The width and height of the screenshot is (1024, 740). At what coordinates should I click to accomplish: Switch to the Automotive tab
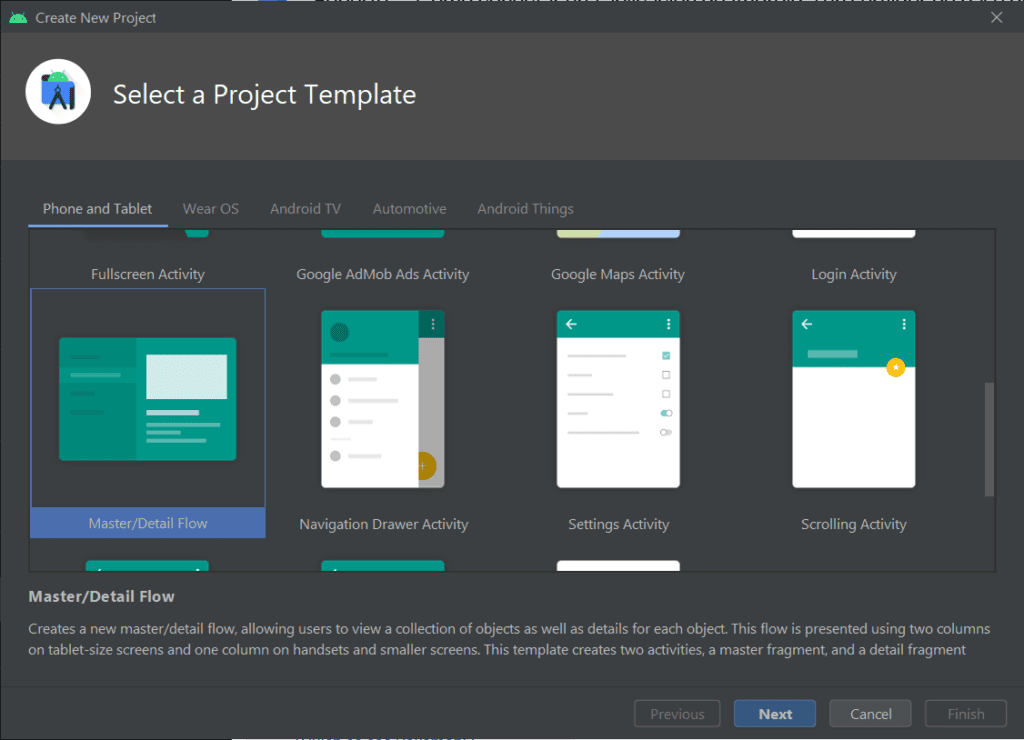tap(409, 208)
